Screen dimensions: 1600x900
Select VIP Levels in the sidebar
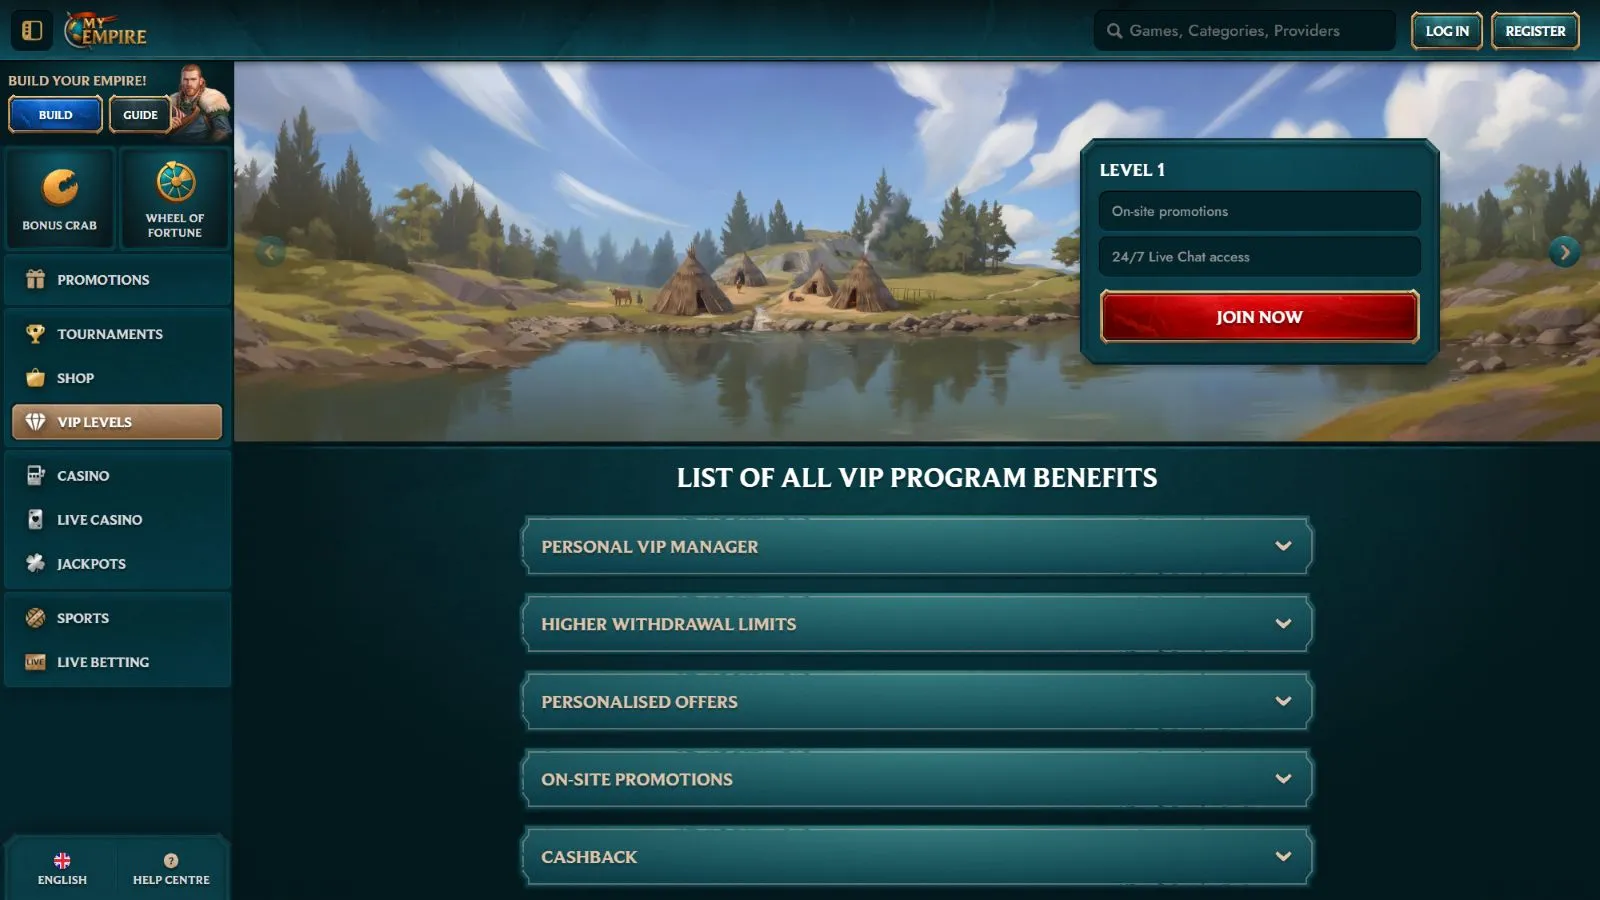coord(117,422)
